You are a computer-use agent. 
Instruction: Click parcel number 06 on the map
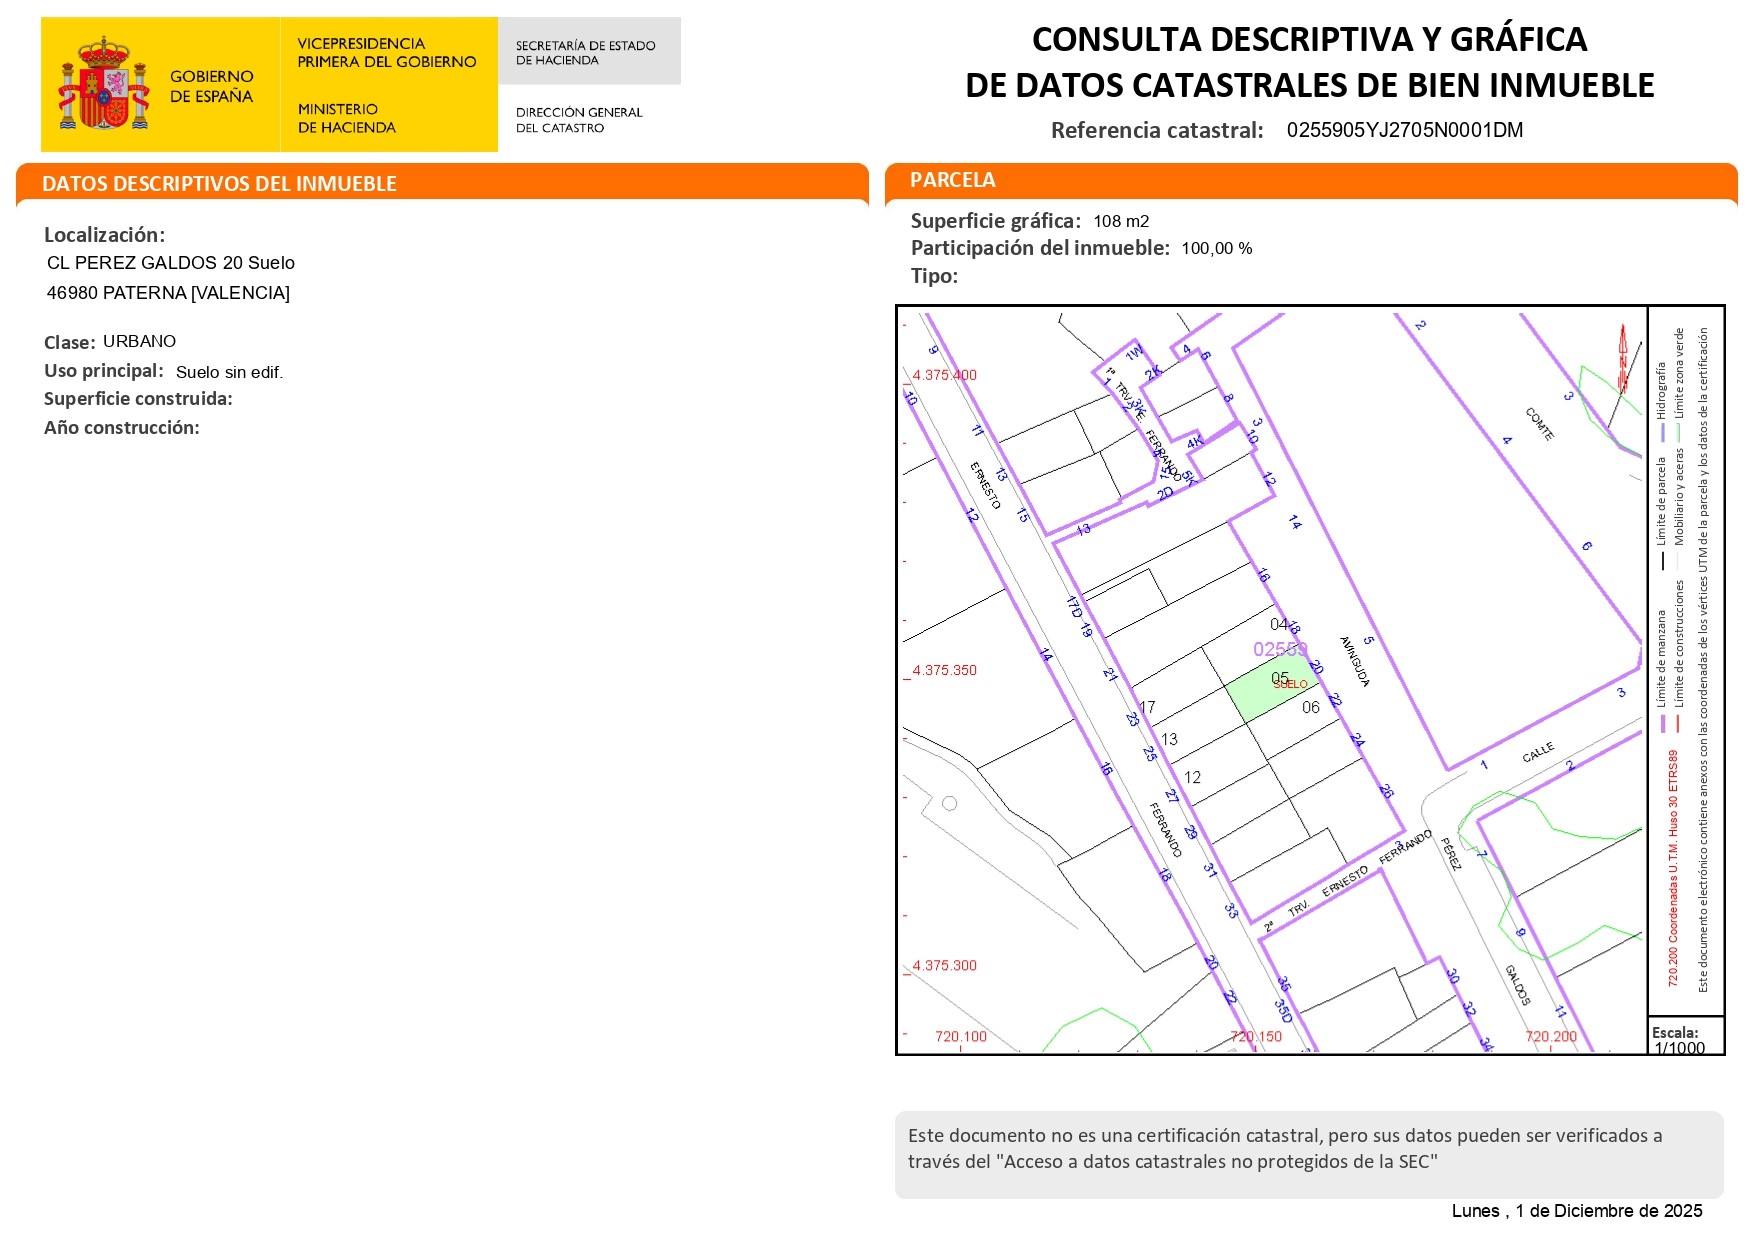pyautogui.click(x=1310, y=707)
